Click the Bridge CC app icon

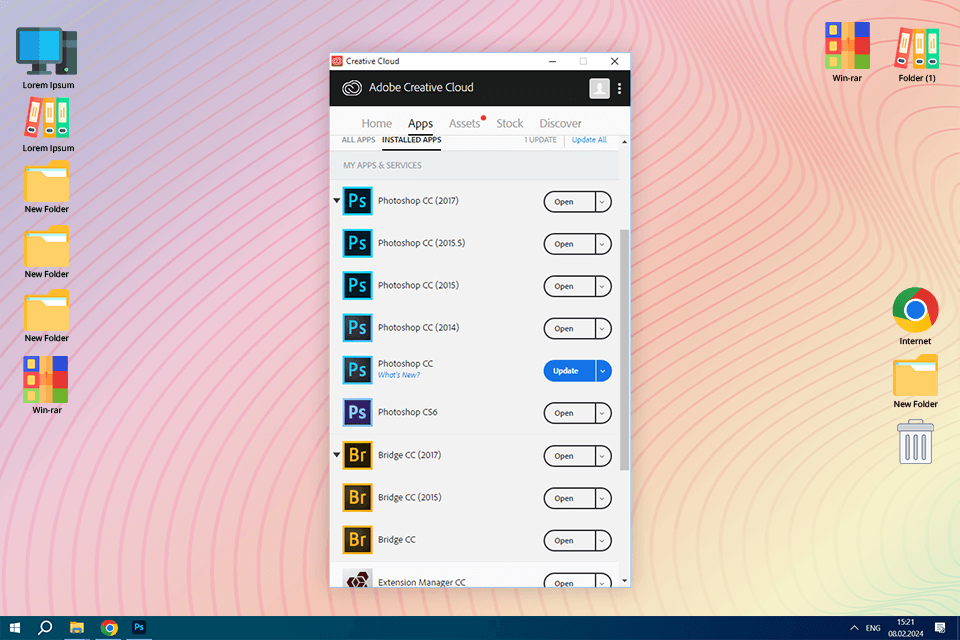point(358,540)
